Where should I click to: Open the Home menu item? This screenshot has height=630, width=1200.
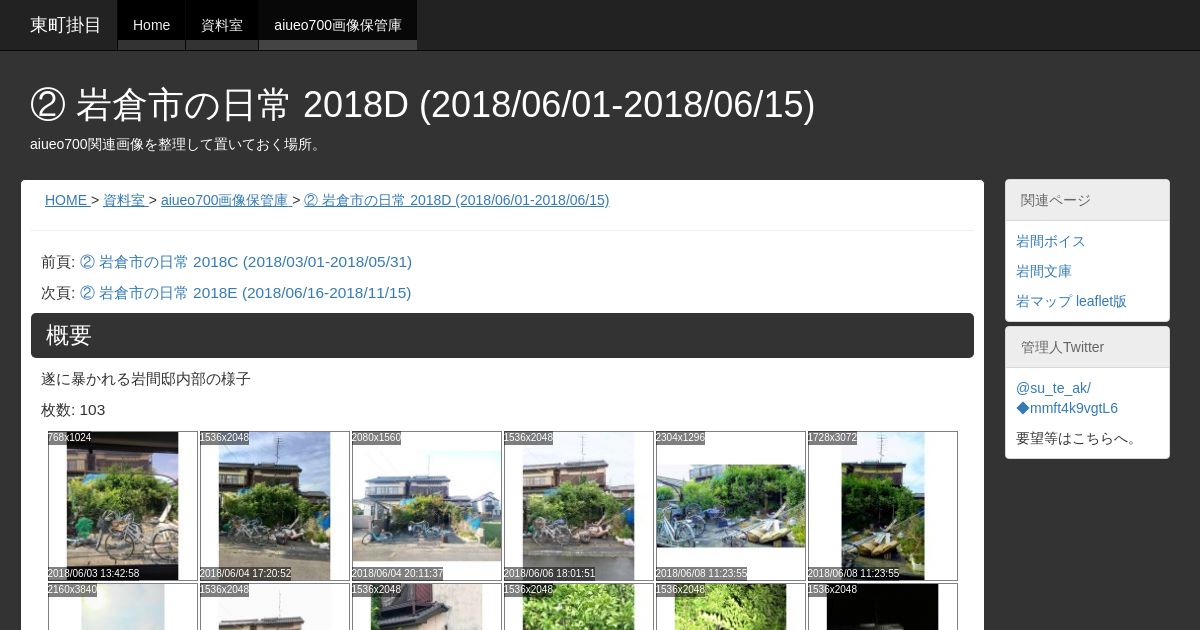click(x=151, y=25)
